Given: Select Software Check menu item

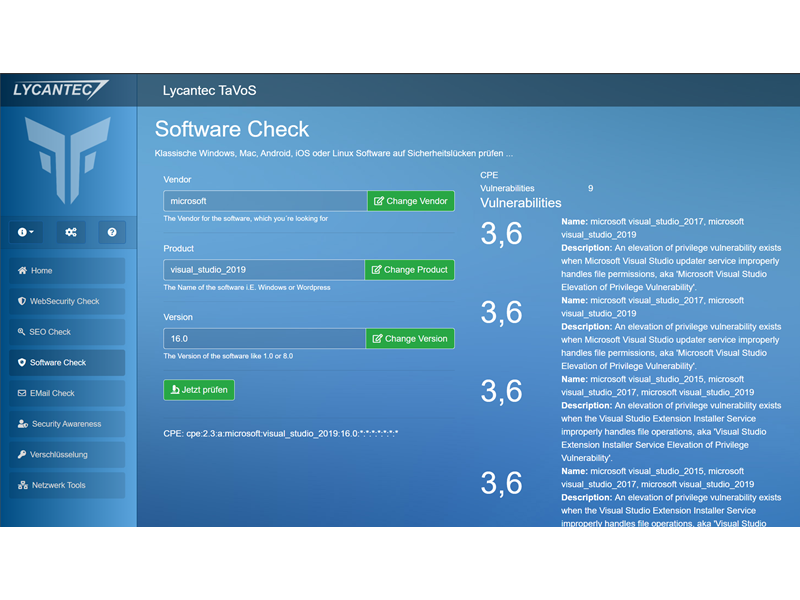Looking at the screenshot, I should pos(67,362).
